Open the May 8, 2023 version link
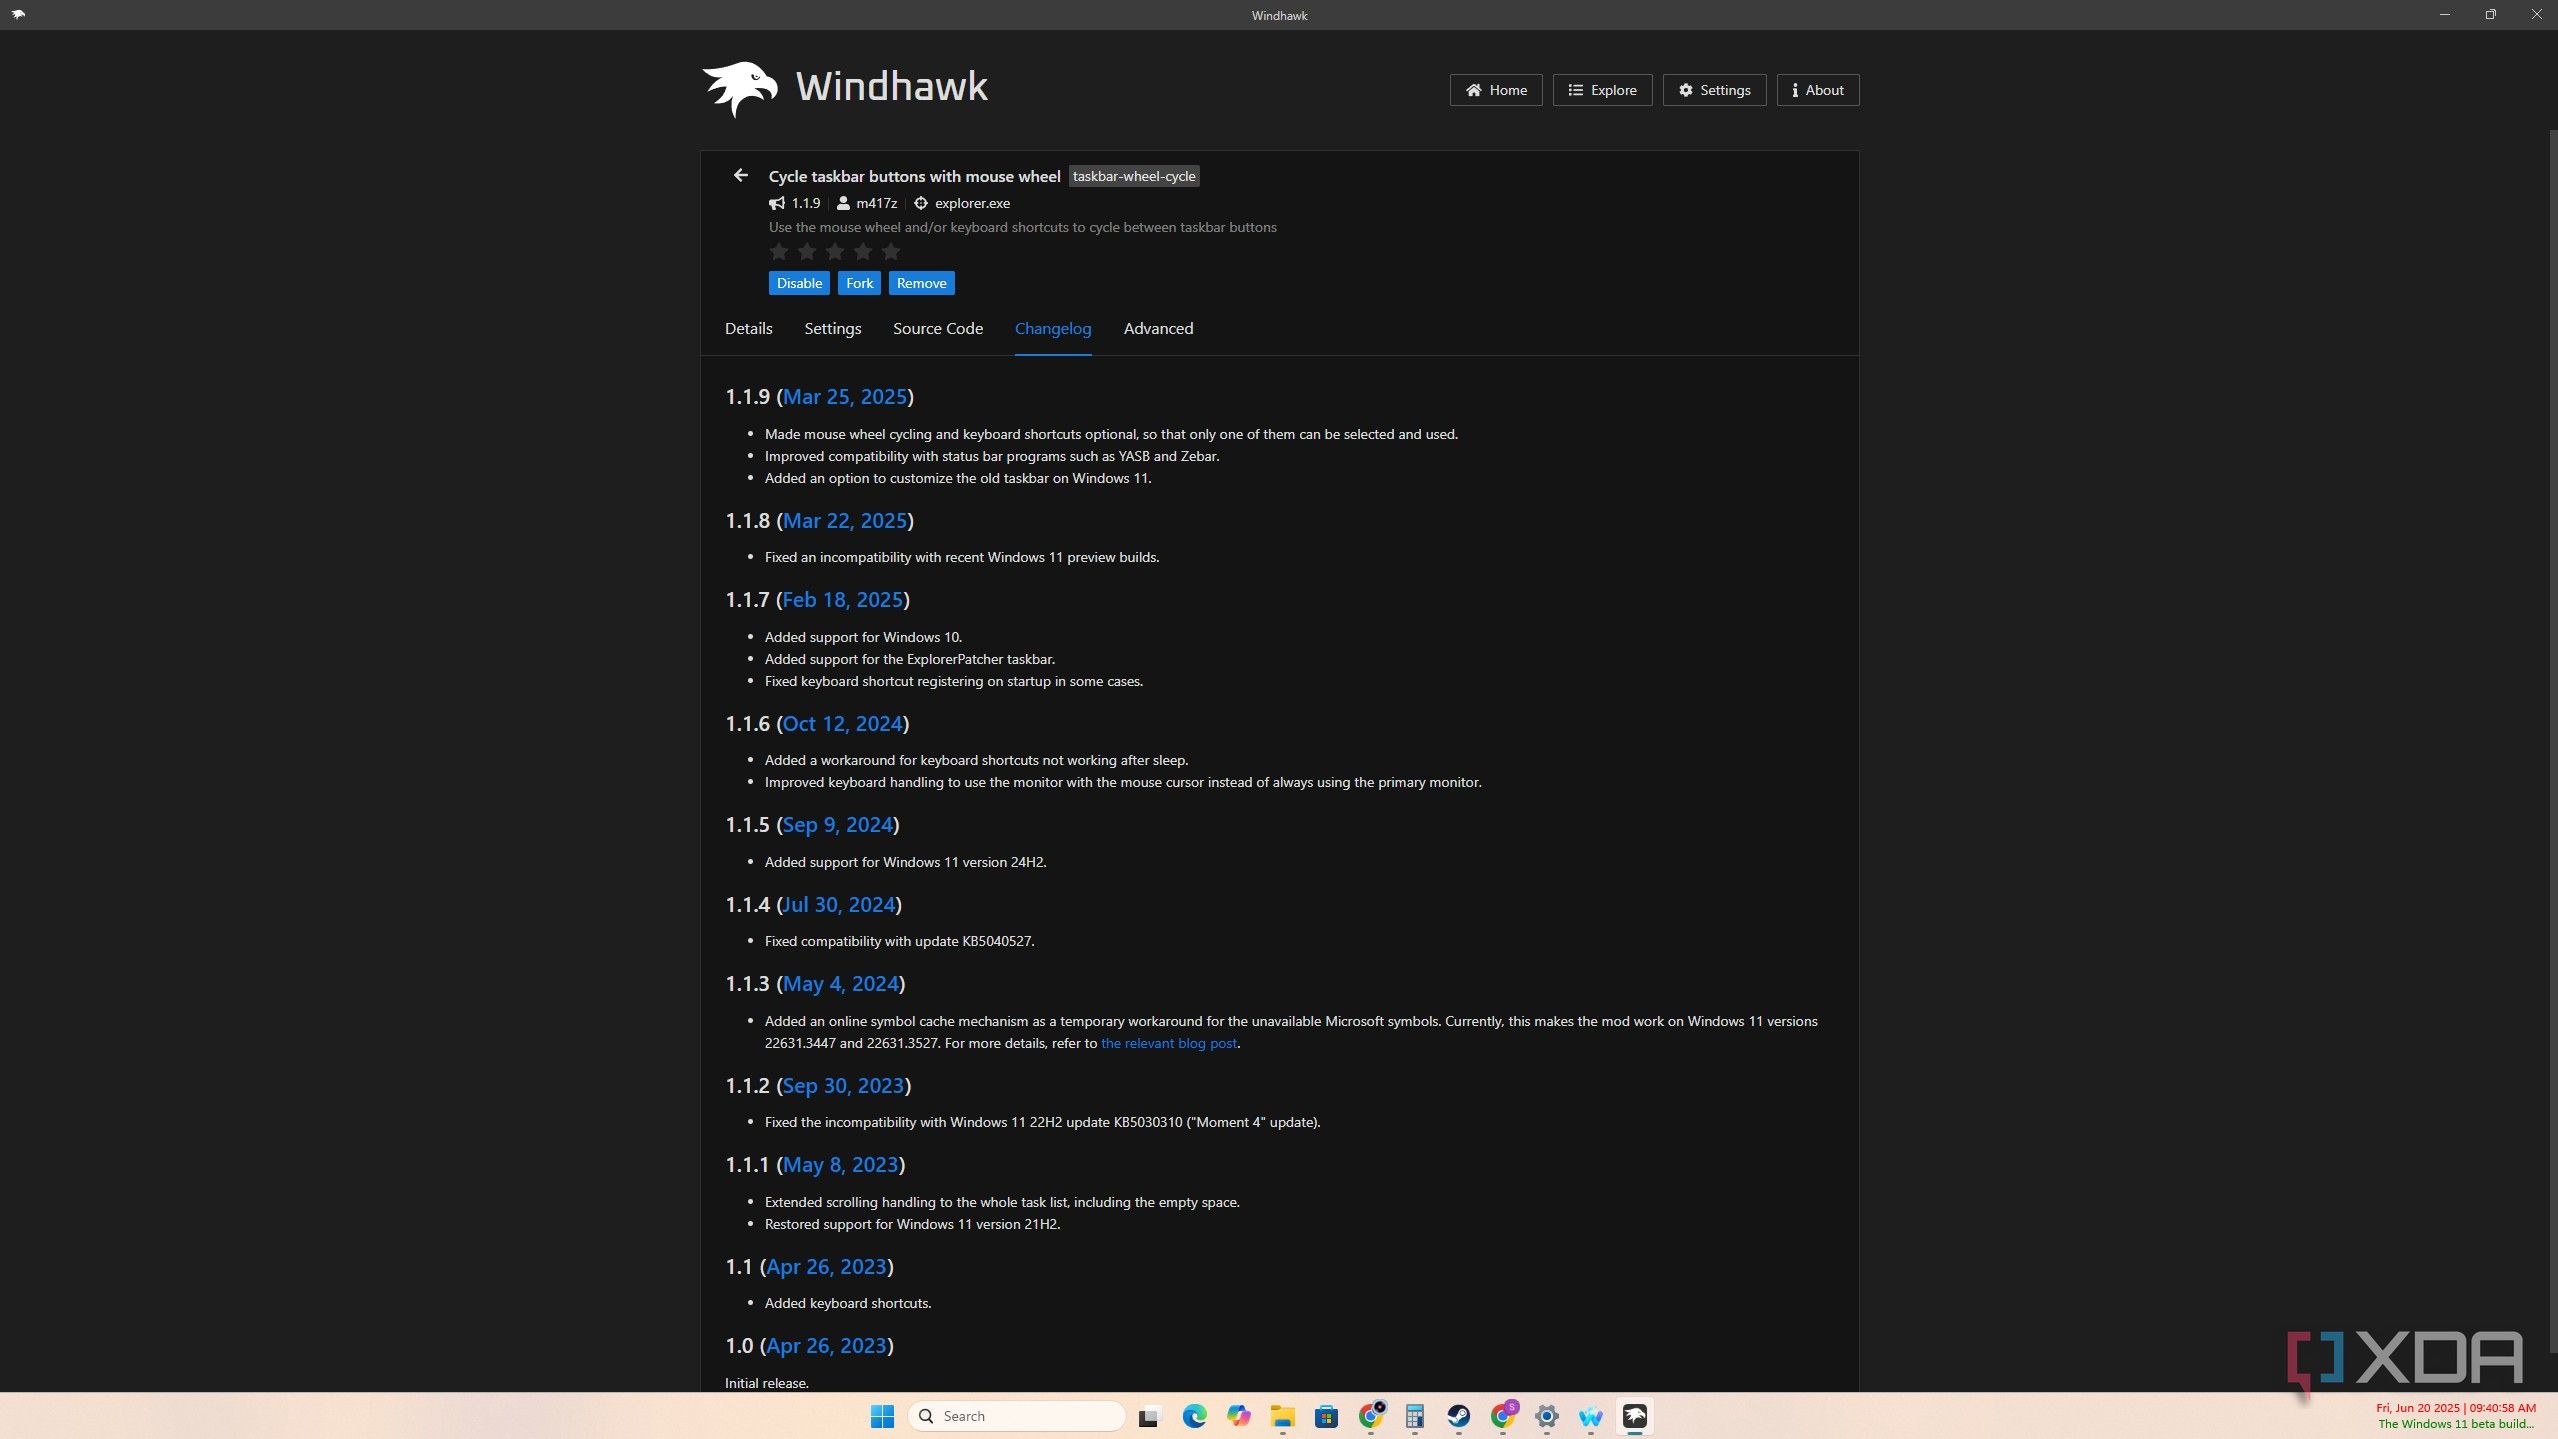This screenshot has height=1439, width=2558. click(x=840, y=1165)
